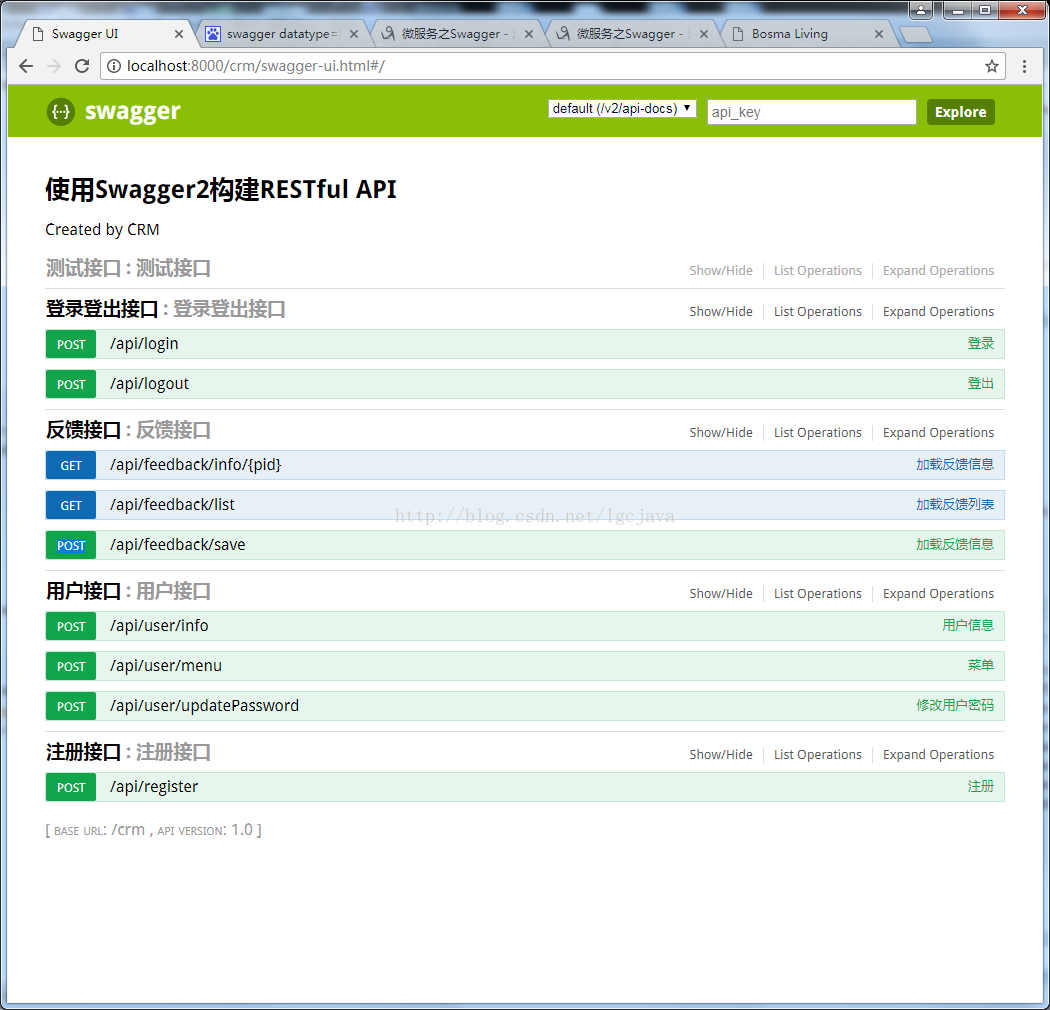The image size is (1050, 1010).
Task: Click the 用户信息 description link
Action: [x=968, y=625]
